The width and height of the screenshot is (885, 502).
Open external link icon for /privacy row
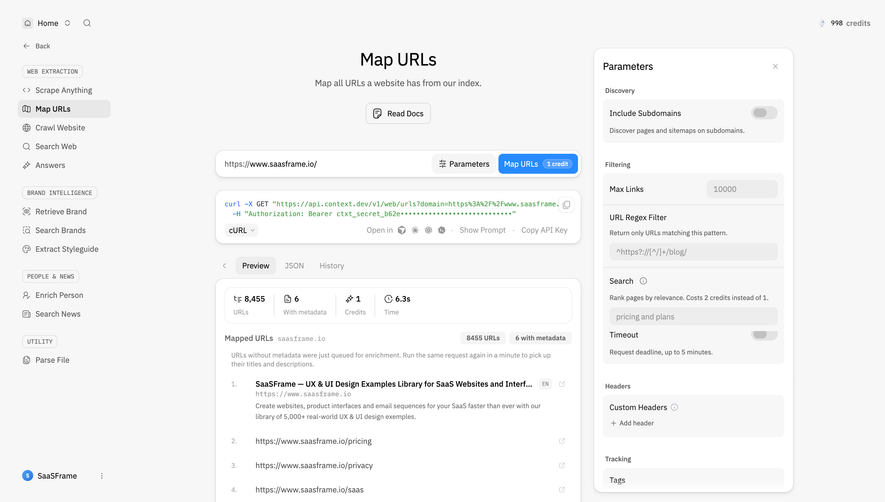click(x=562, y=465)
